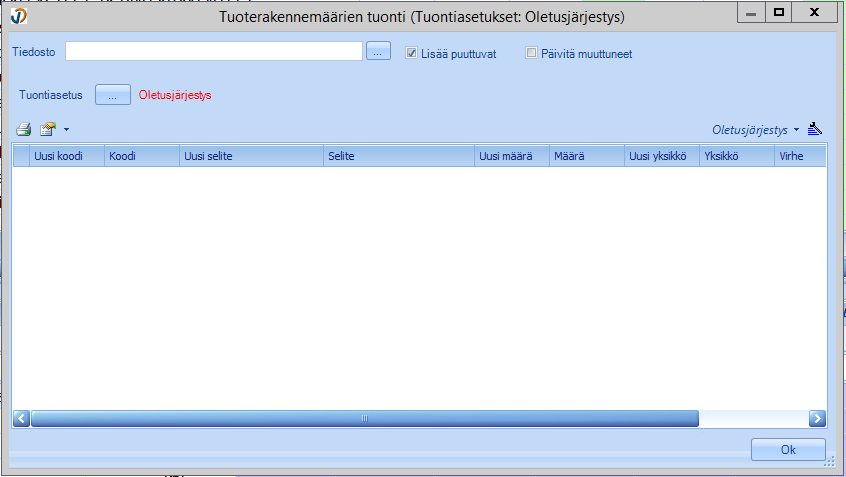Click the grid row selector header corner

tap(21, 156)
